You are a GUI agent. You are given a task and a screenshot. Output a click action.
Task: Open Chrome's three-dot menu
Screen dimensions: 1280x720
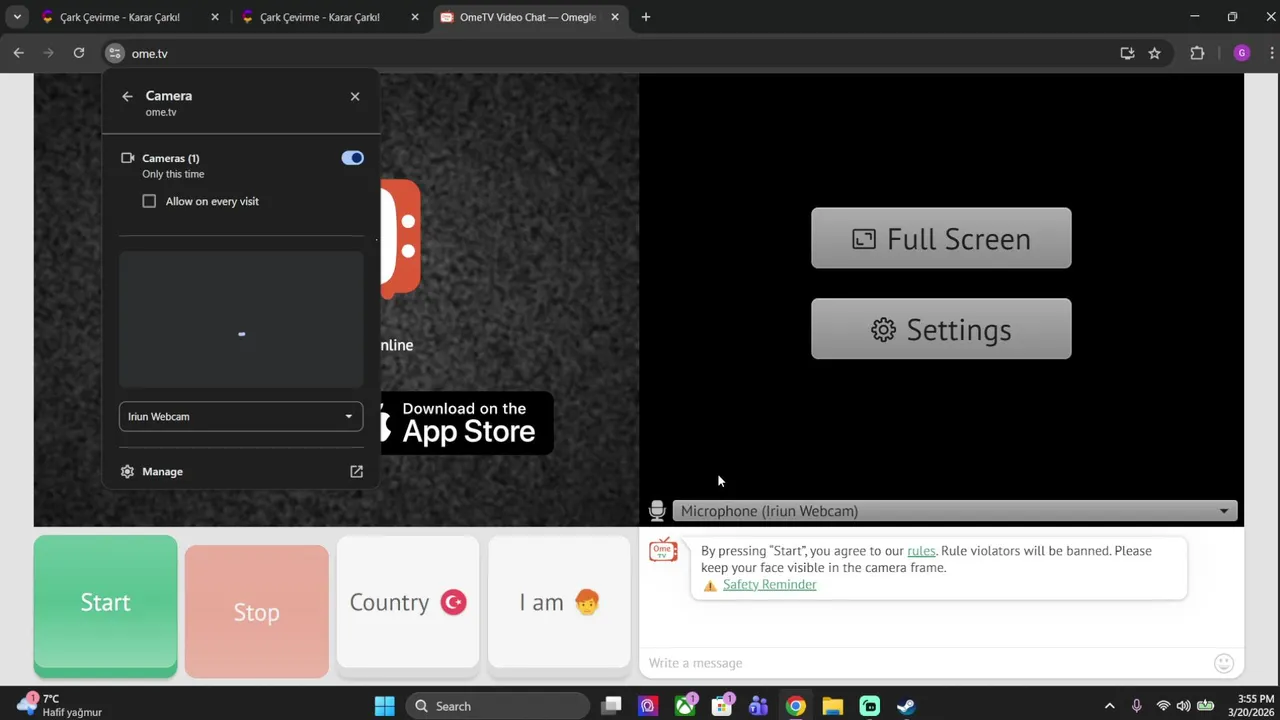pos(1270,53)
